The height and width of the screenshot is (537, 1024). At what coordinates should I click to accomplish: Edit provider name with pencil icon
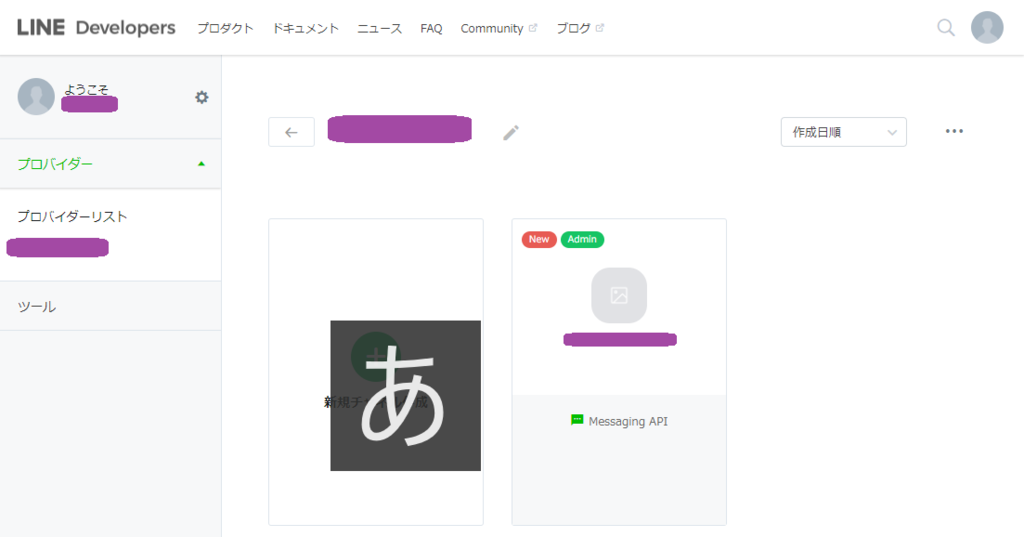click(511, 133)
